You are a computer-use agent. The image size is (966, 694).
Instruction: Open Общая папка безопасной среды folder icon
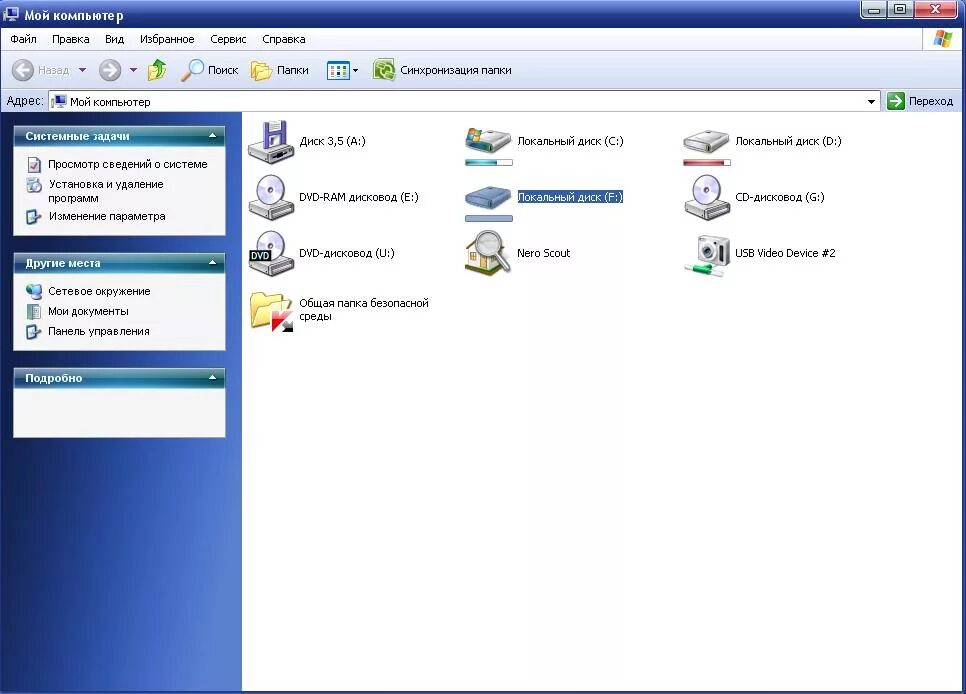(271, 311)
